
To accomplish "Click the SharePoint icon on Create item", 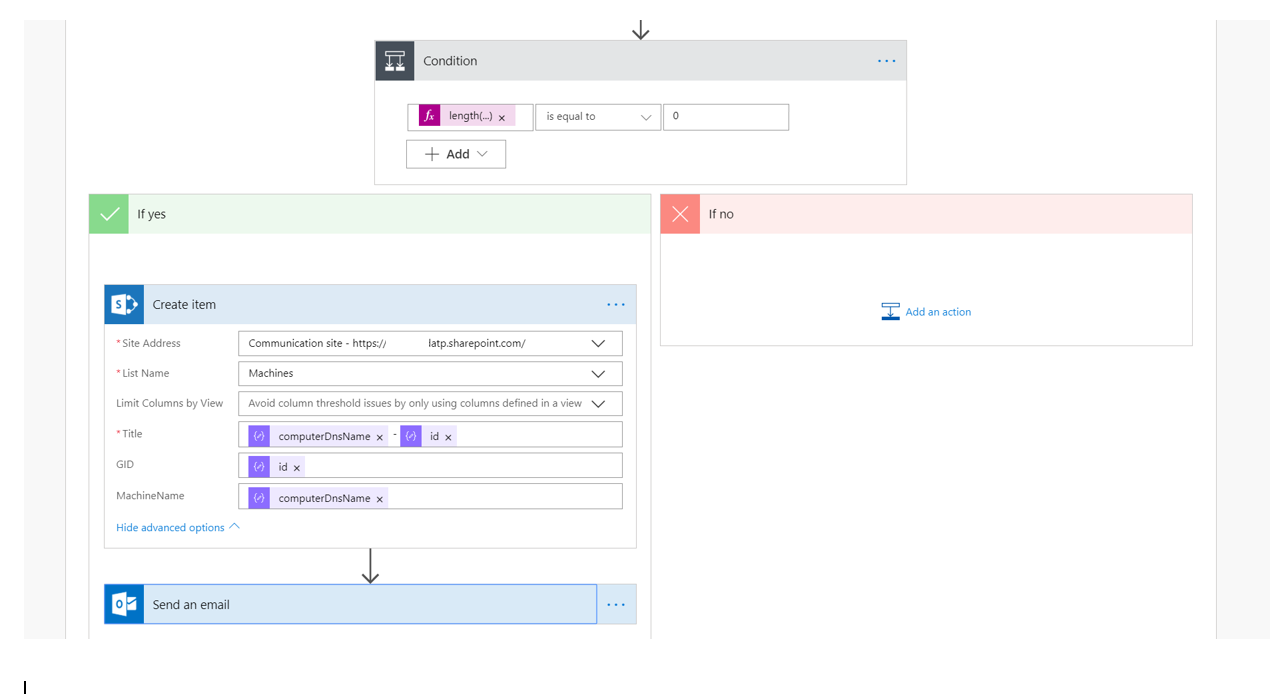I will tap(124, 305).
